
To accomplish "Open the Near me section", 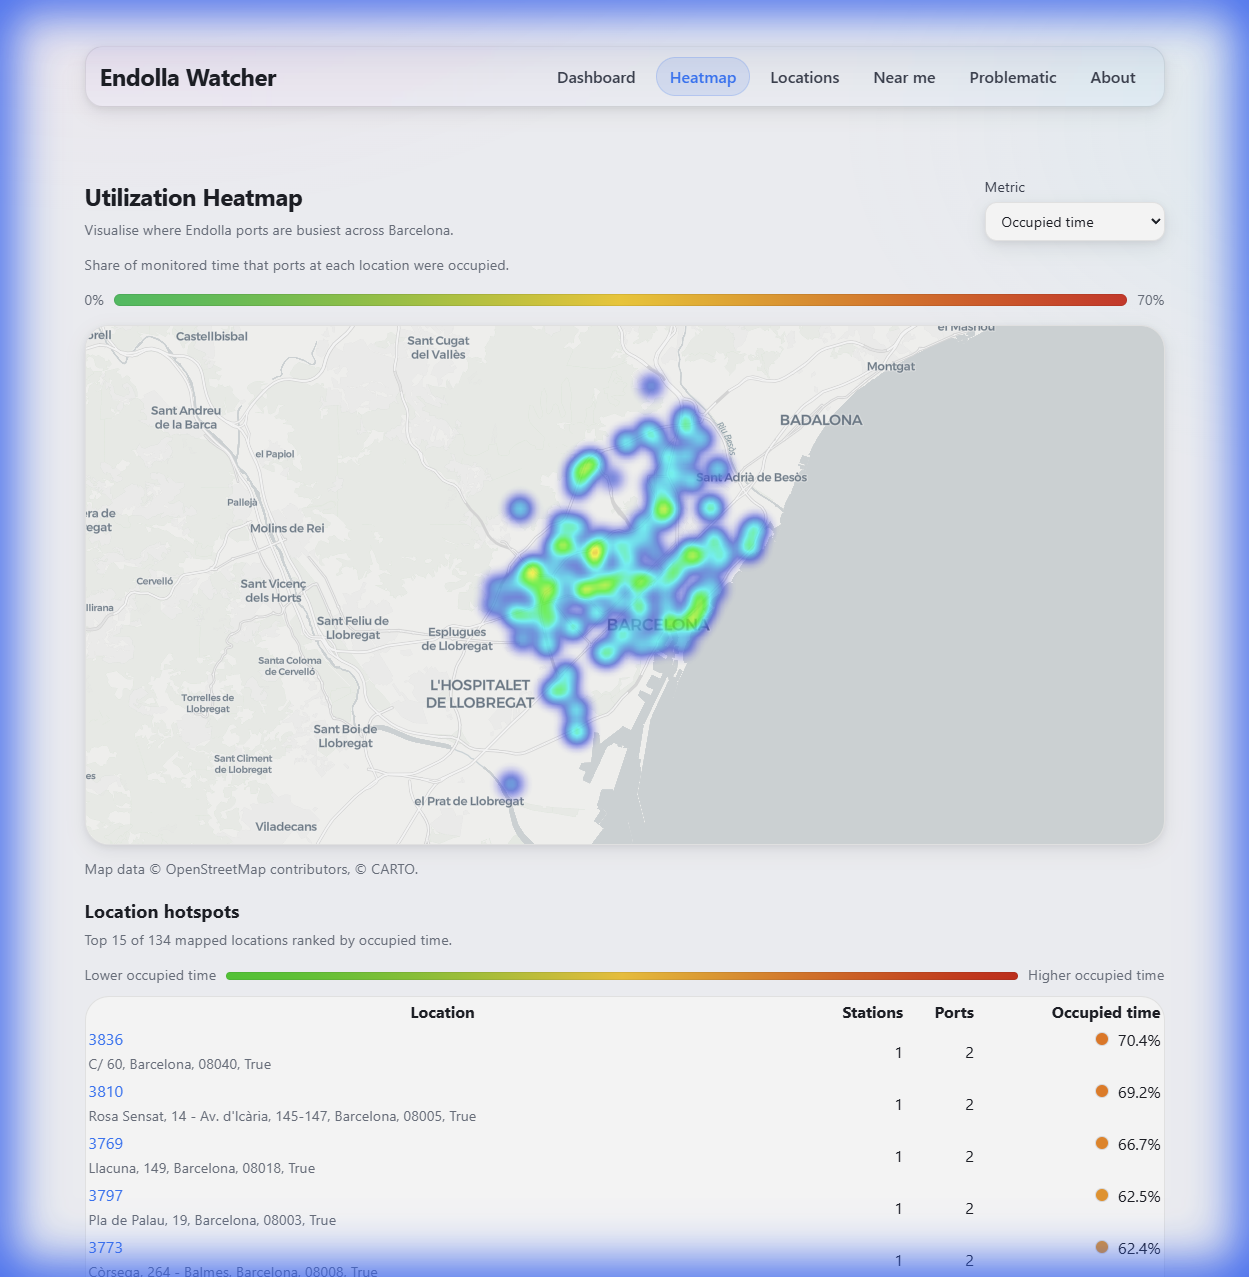I will (x=903, y=77).
